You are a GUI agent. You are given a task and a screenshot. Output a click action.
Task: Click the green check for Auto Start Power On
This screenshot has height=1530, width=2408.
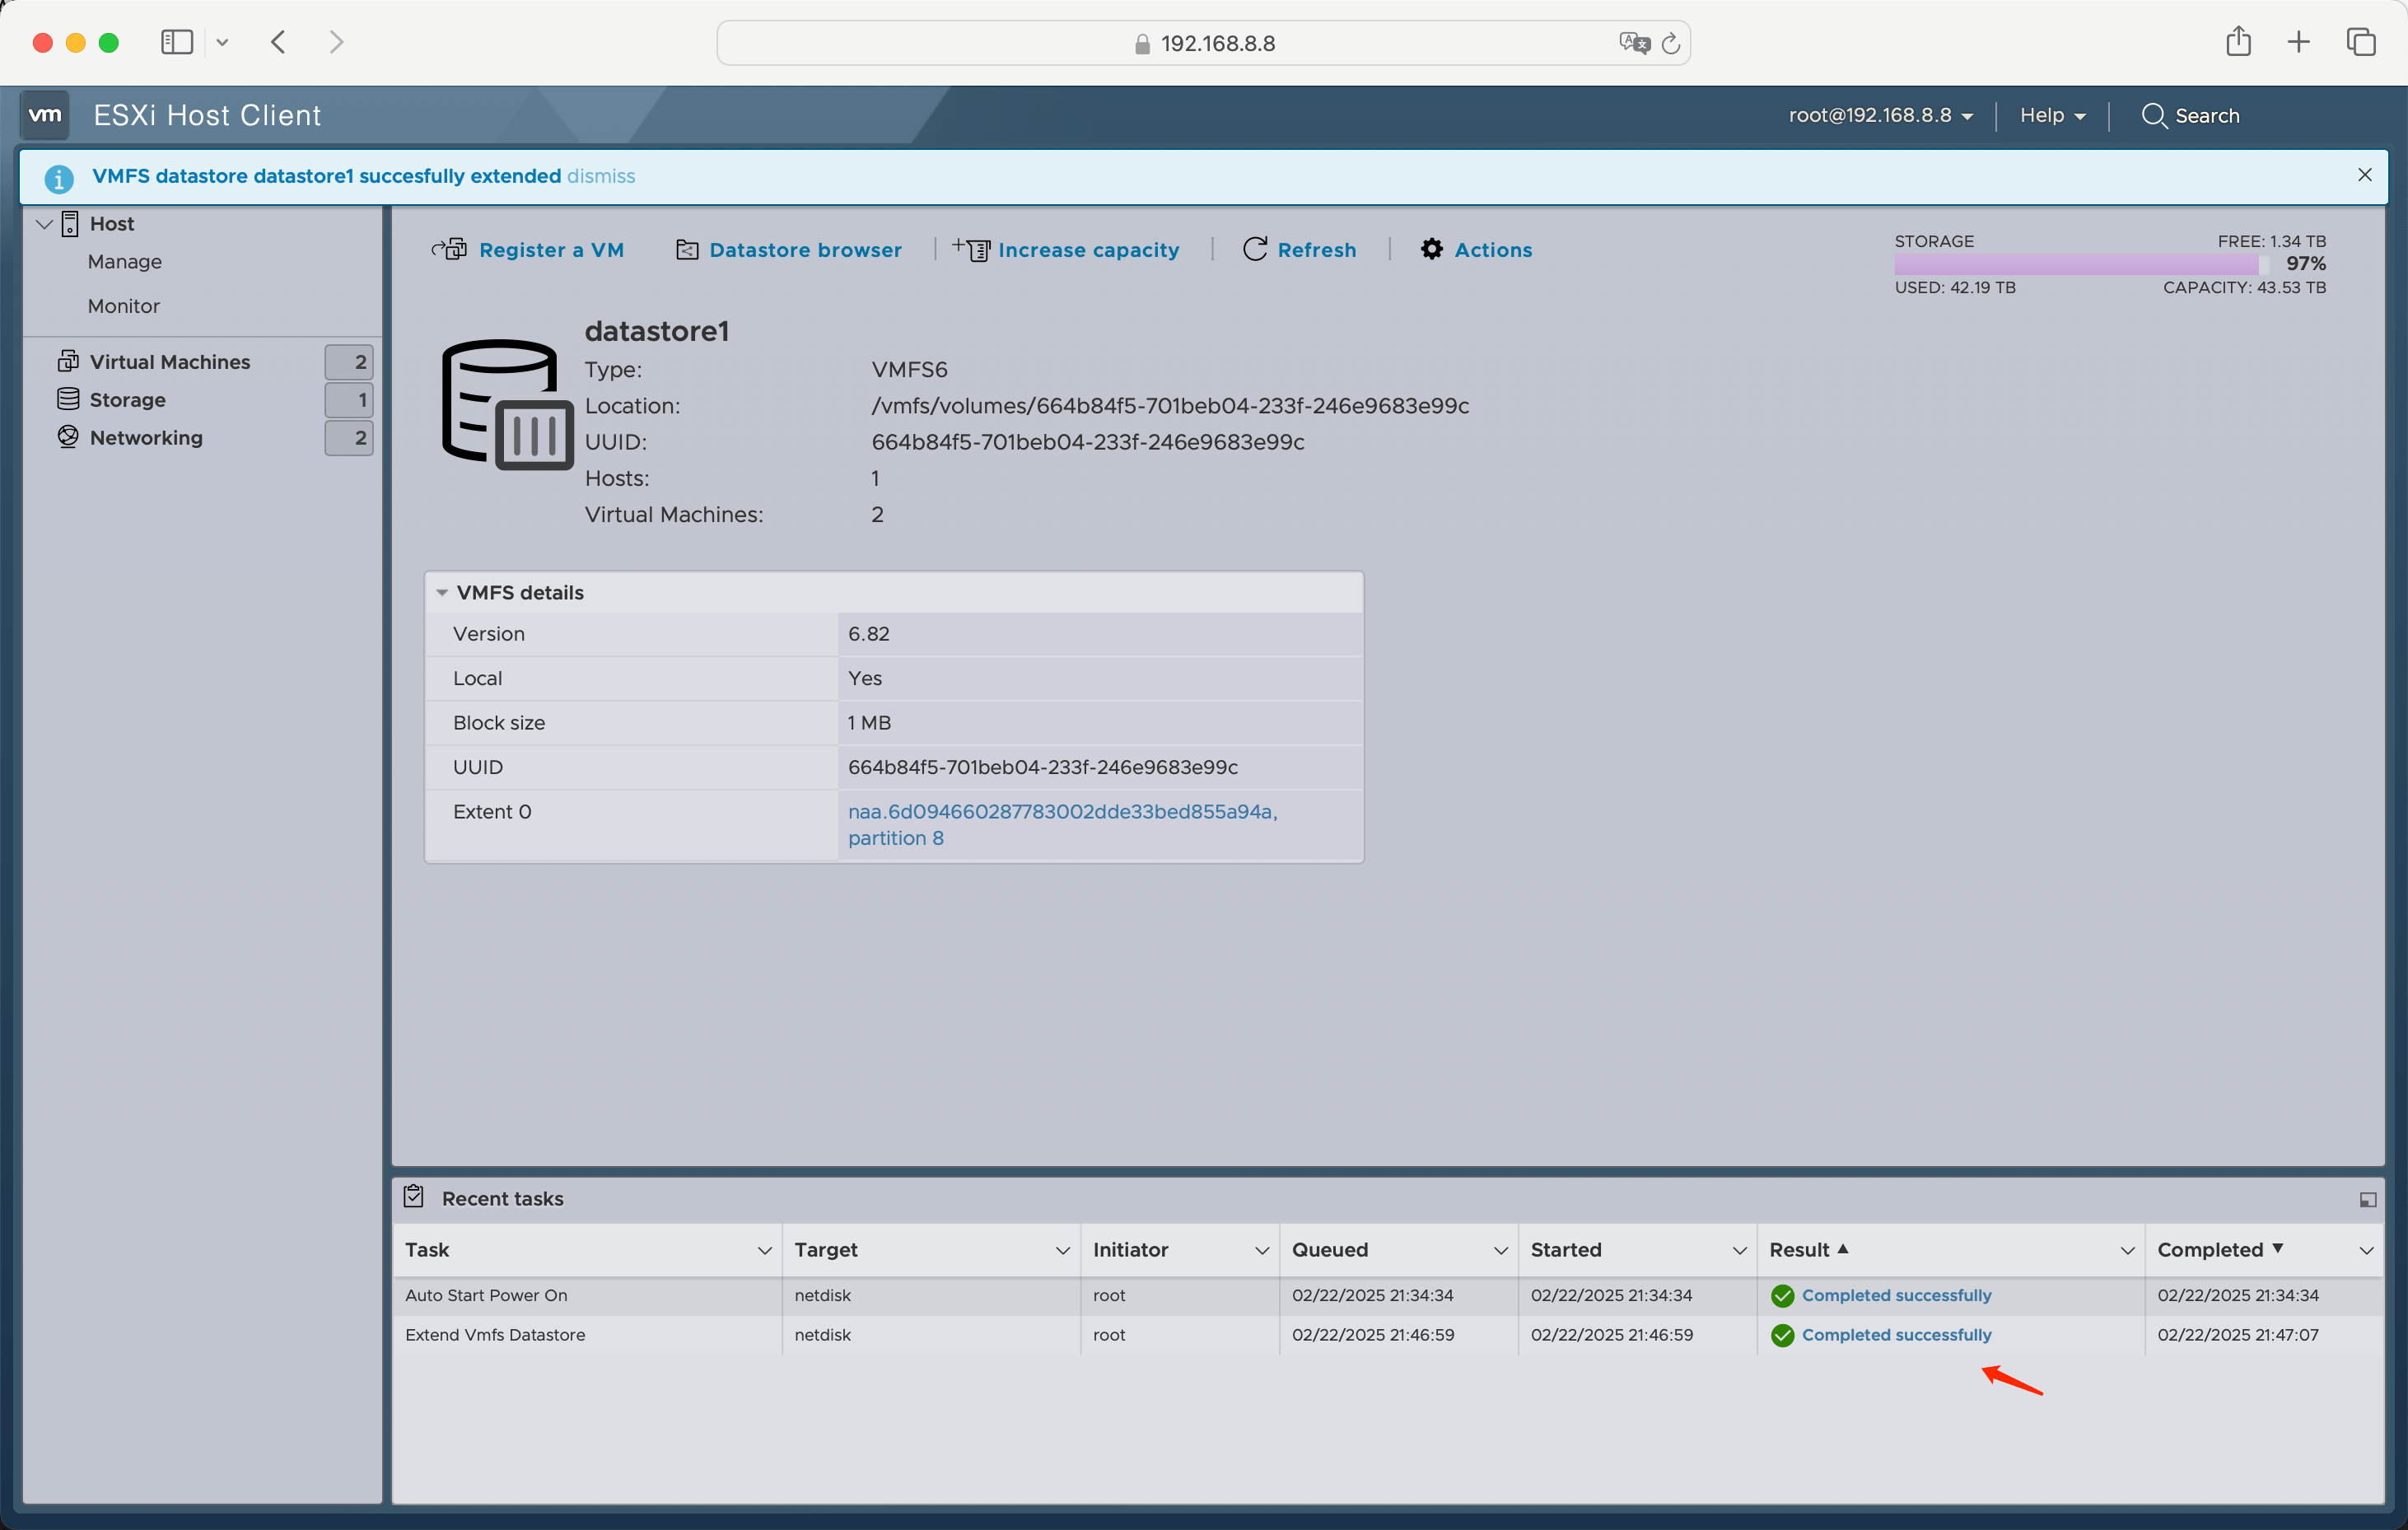coord(1782,1296)
